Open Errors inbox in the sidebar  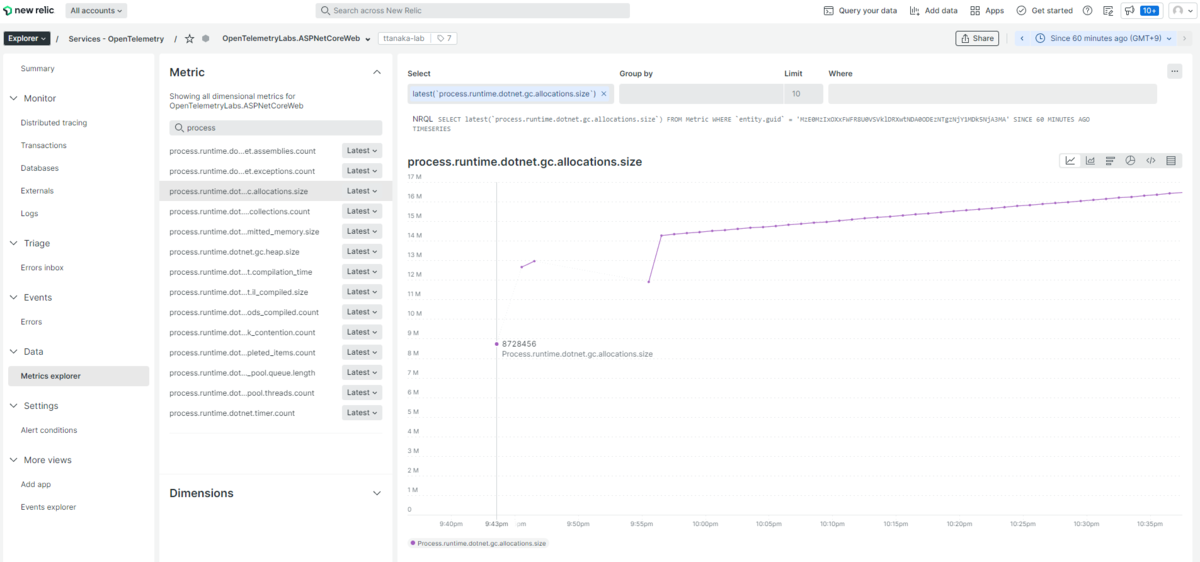(x=42, y=267)
